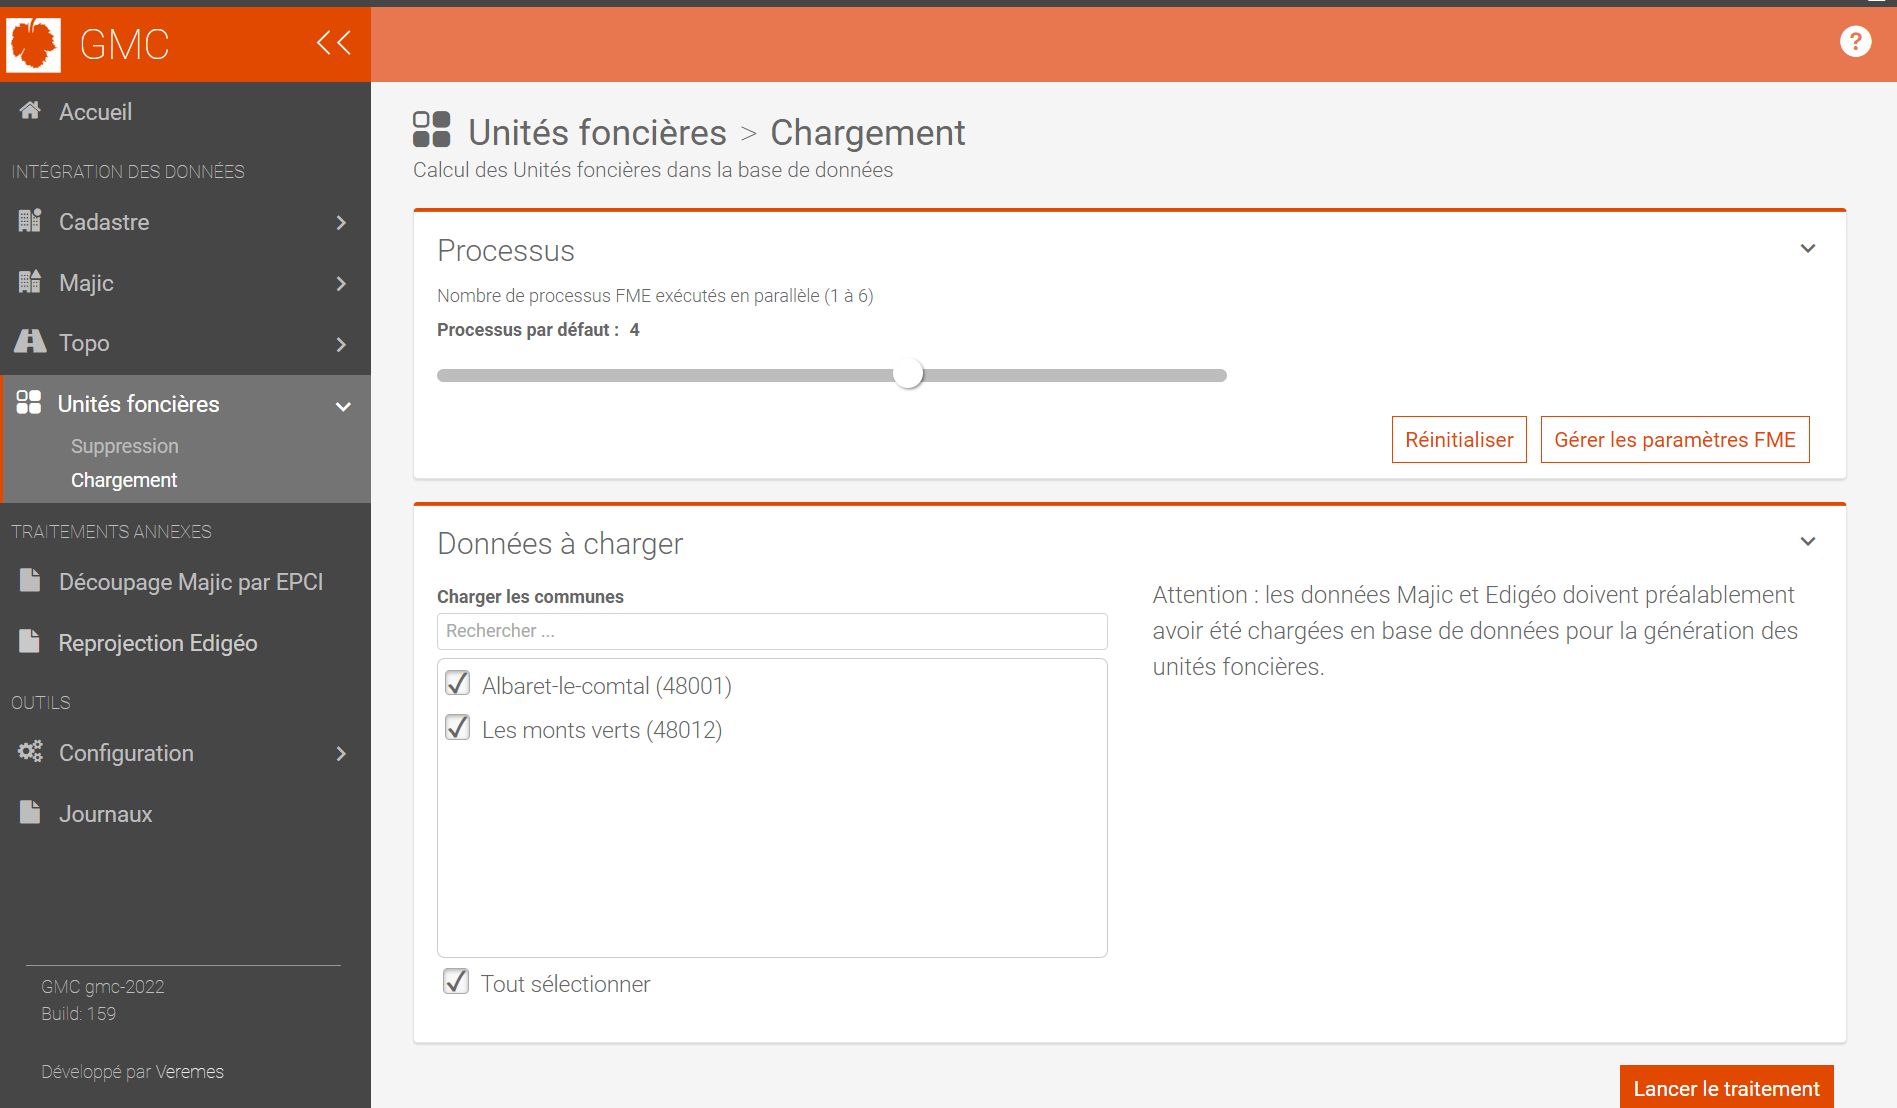
Task: Collapse sidebar with double chevron icon
Action: 334,43
